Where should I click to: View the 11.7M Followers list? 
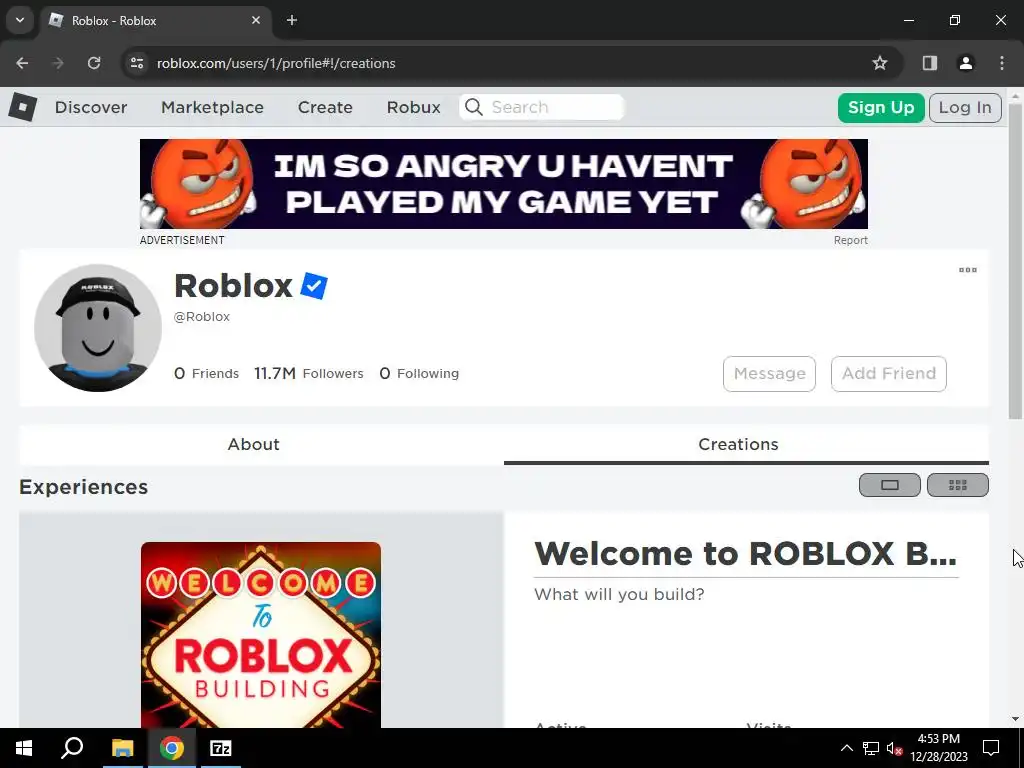pyautogui.click(x=308, y=374)
